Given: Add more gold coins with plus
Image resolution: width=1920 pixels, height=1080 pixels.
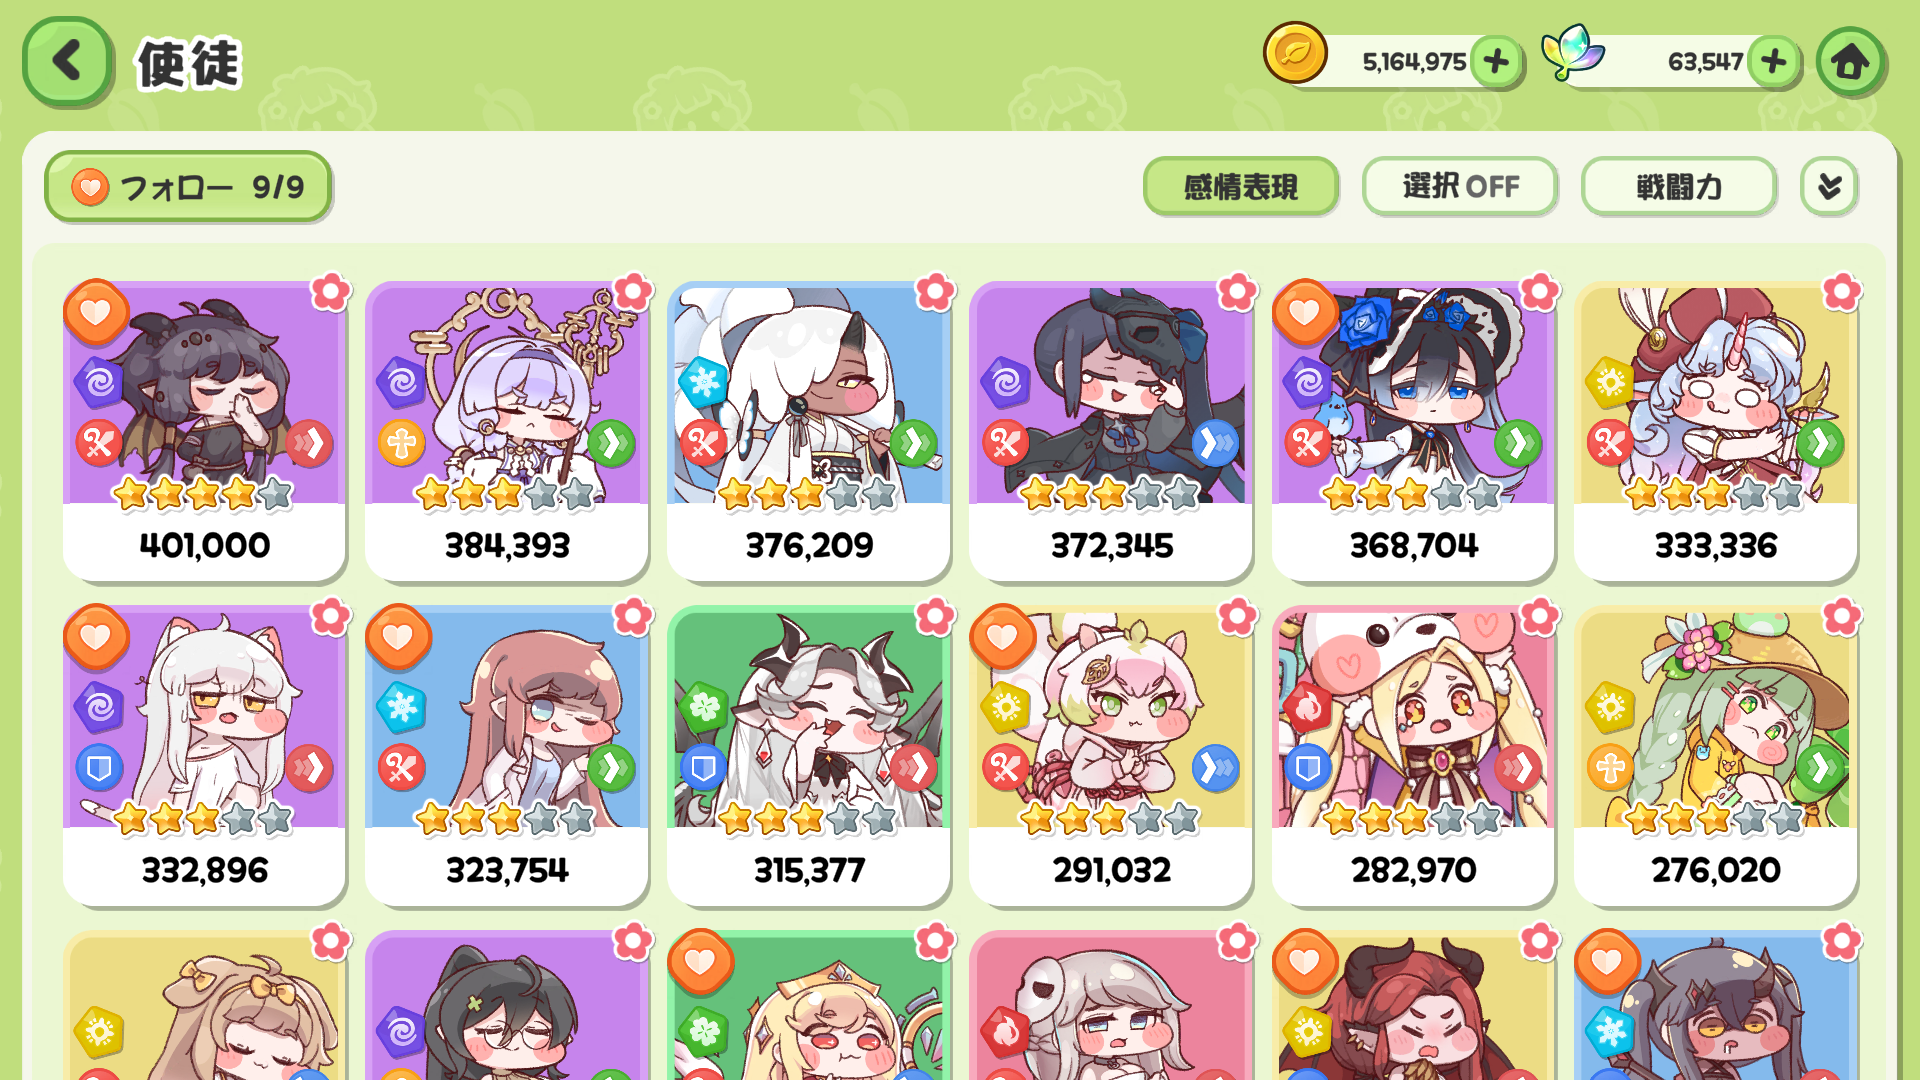Looking at the screenshot, I should point(1496,62).
